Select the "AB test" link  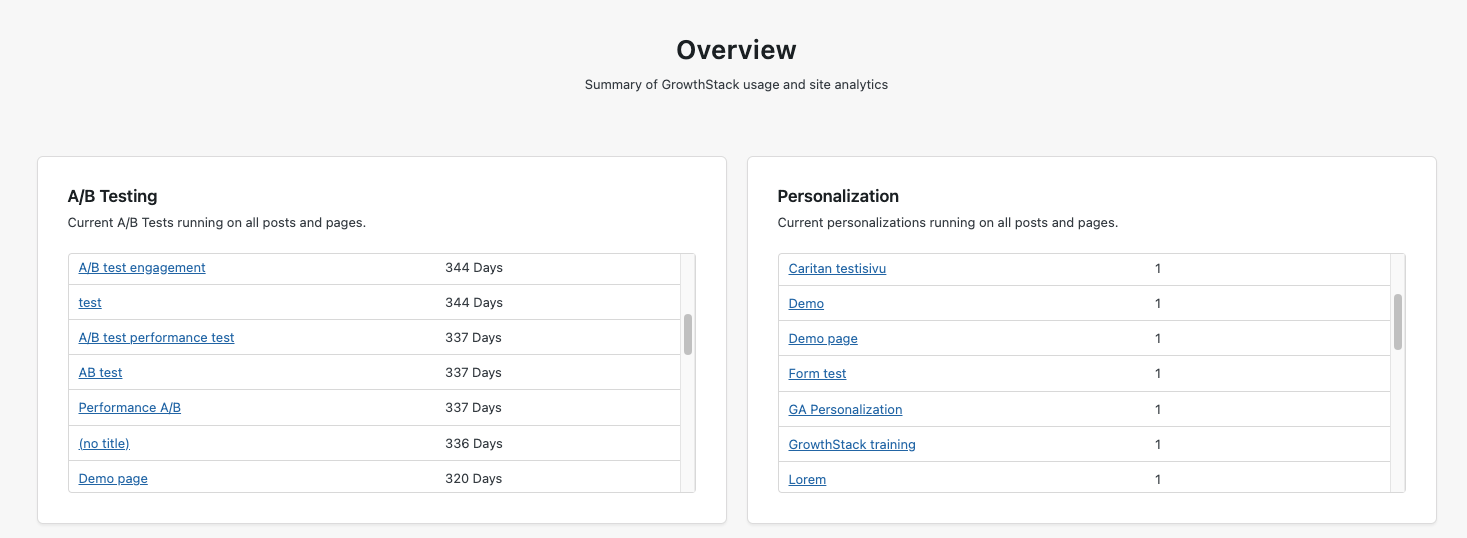[100, 373]
